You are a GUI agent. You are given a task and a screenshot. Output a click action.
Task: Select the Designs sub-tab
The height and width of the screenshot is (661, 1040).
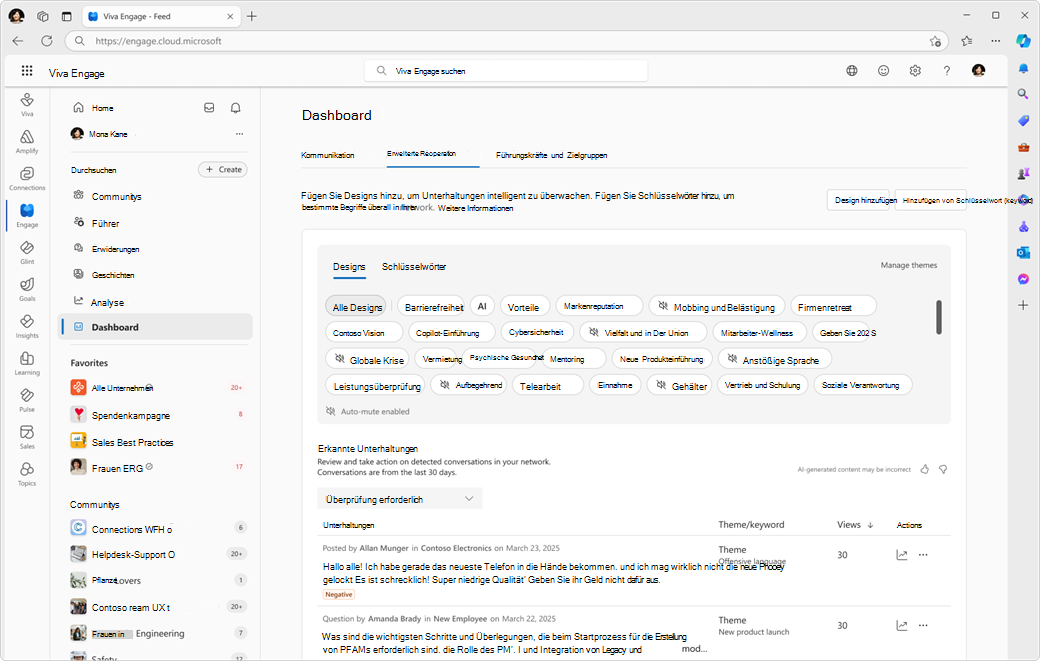click(349, 267)
